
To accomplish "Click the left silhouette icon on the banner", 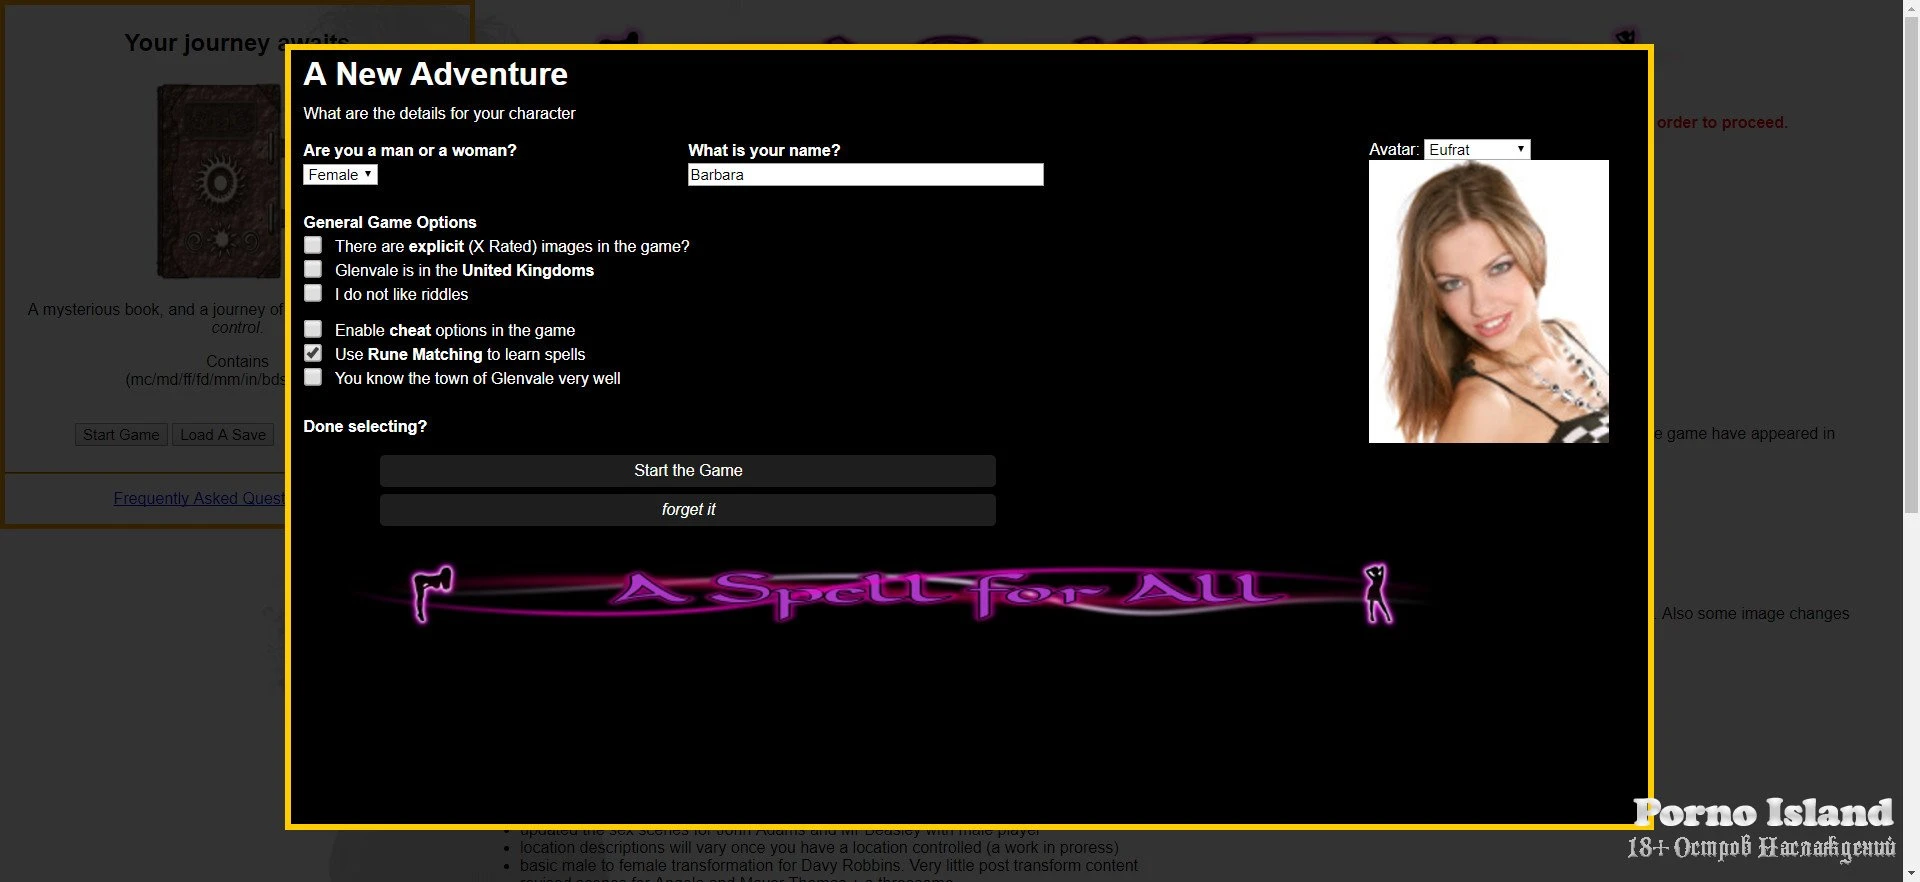I will 433,592.
